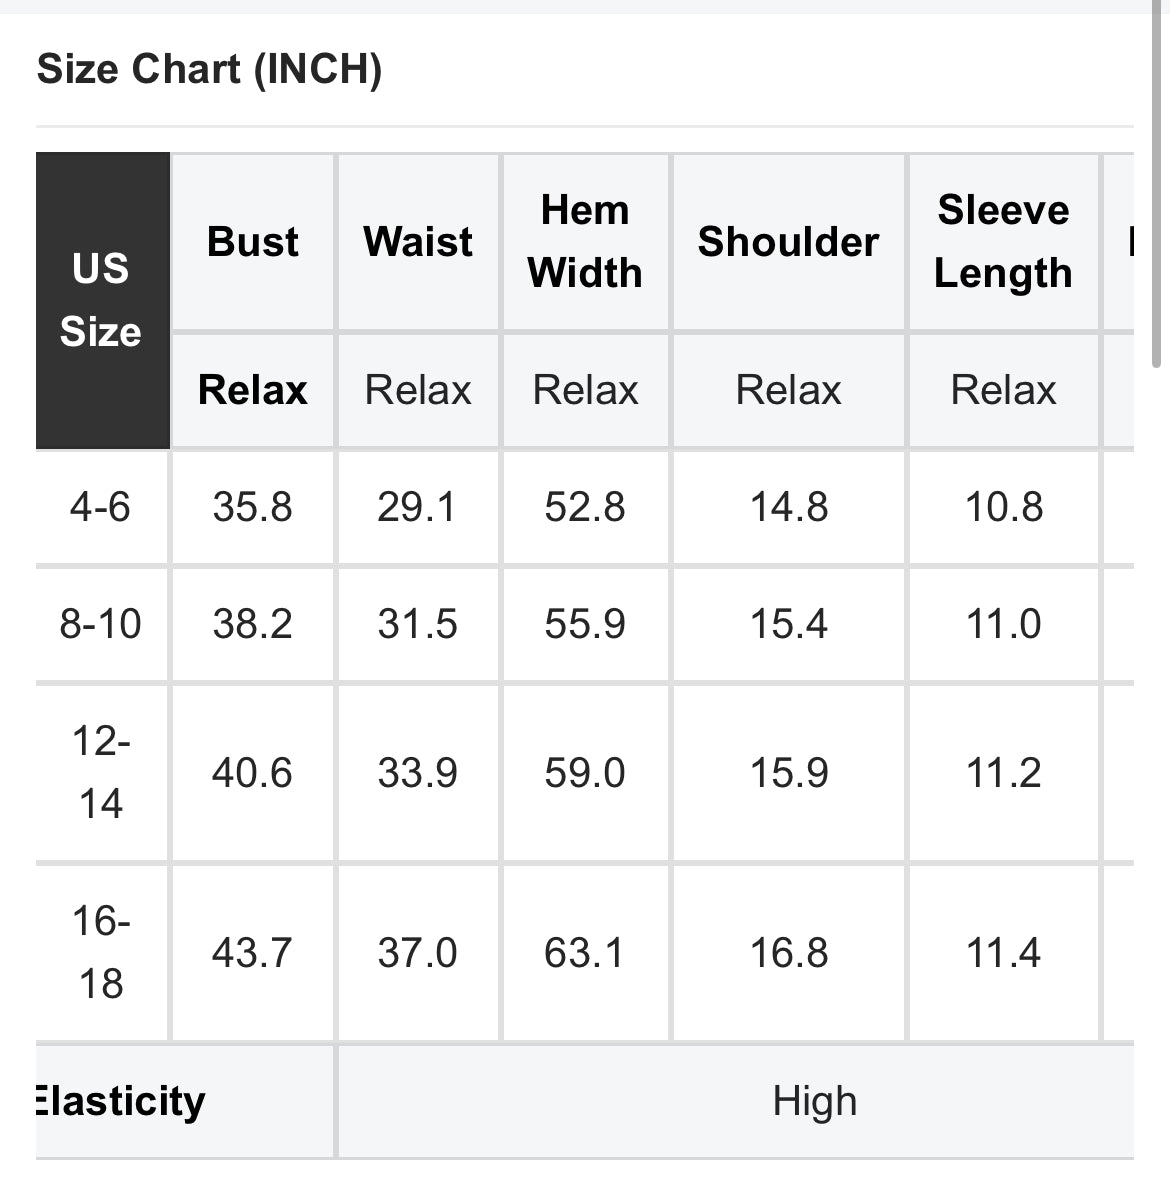Click the Size Chart (INCH) heading
This screenshot has width=1170, height=1184.
tap(209, 70)
